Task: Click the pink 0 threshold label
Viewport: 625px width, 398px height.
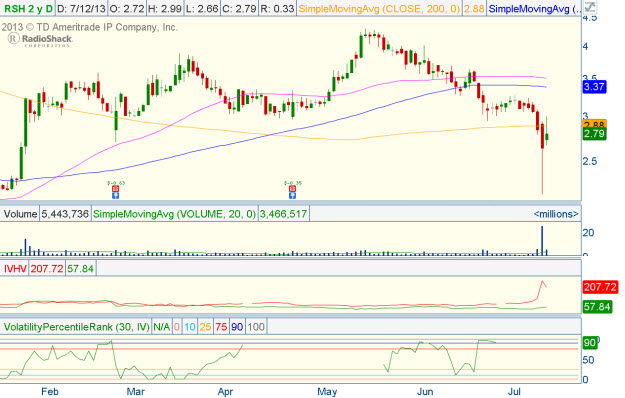Action: coord(177,327)
